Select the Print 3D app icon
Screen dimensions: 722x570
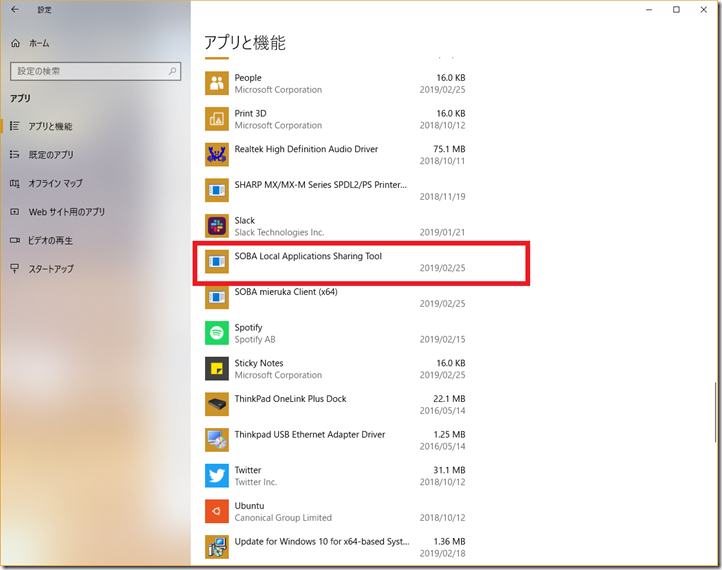click(216, 119)
